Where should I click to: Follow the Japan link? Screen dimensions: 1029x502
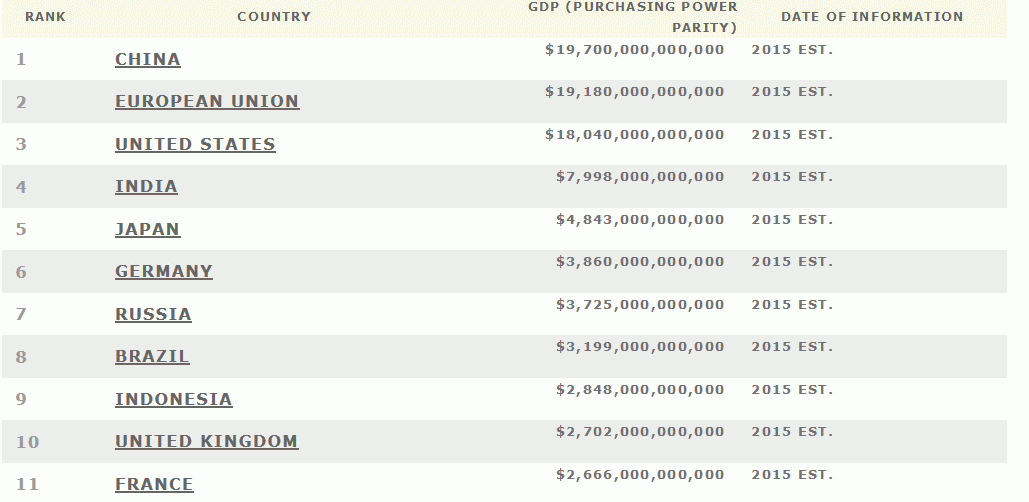147,229
